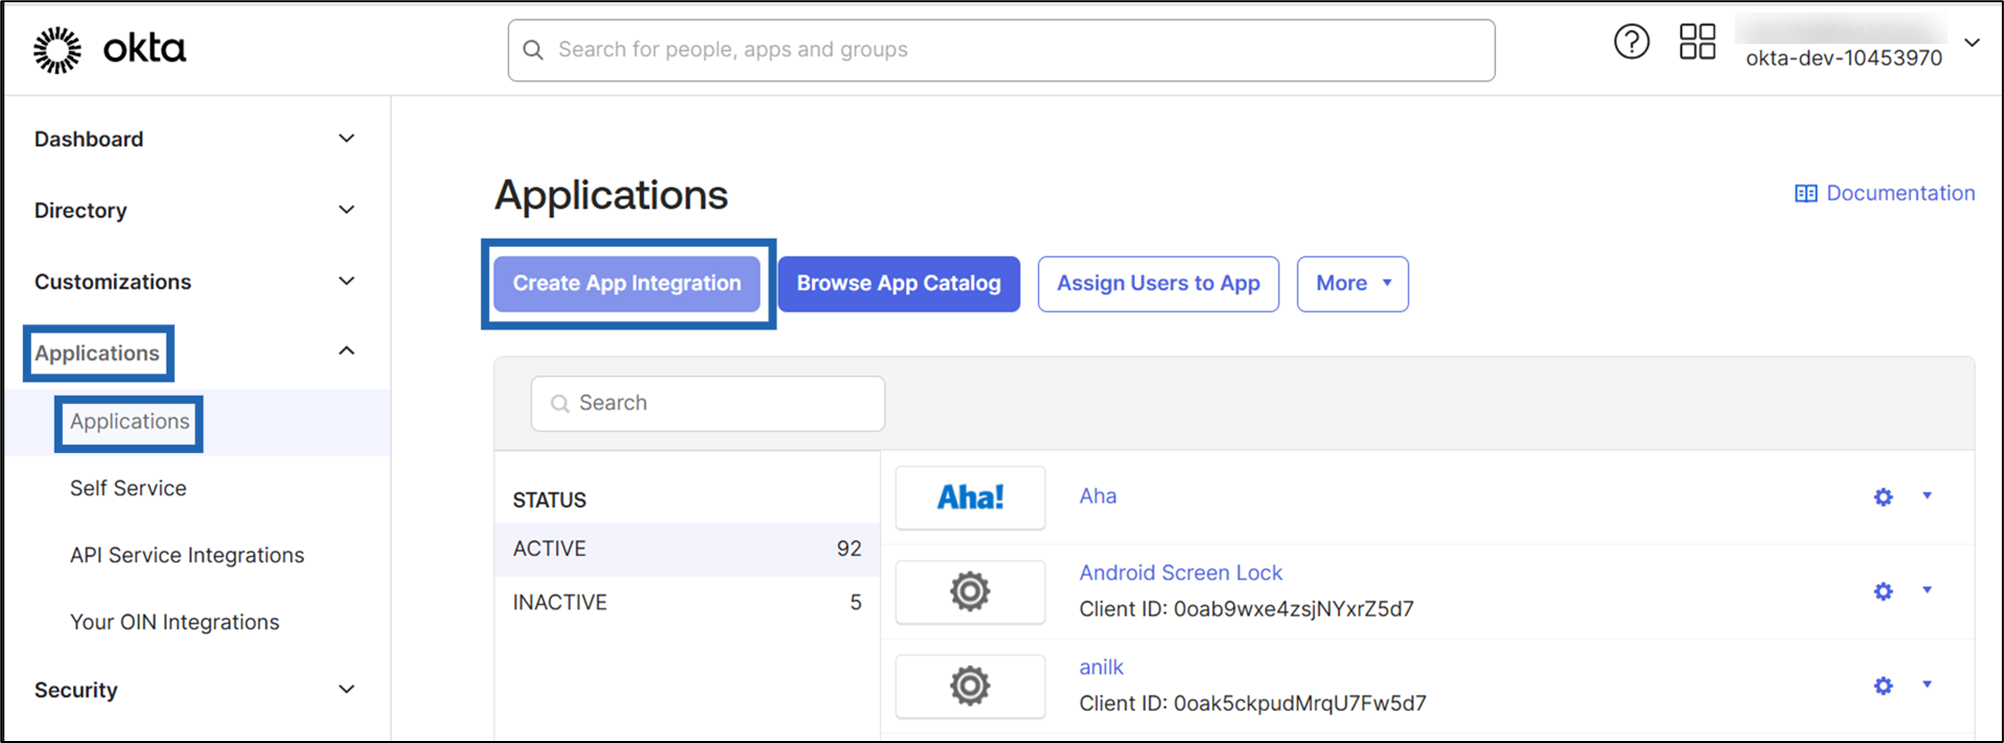Image resolution: width=2004 pixels, height=743 pixels.
Task: Open Self Service in sidebar
Action: (x=128, y=488)
